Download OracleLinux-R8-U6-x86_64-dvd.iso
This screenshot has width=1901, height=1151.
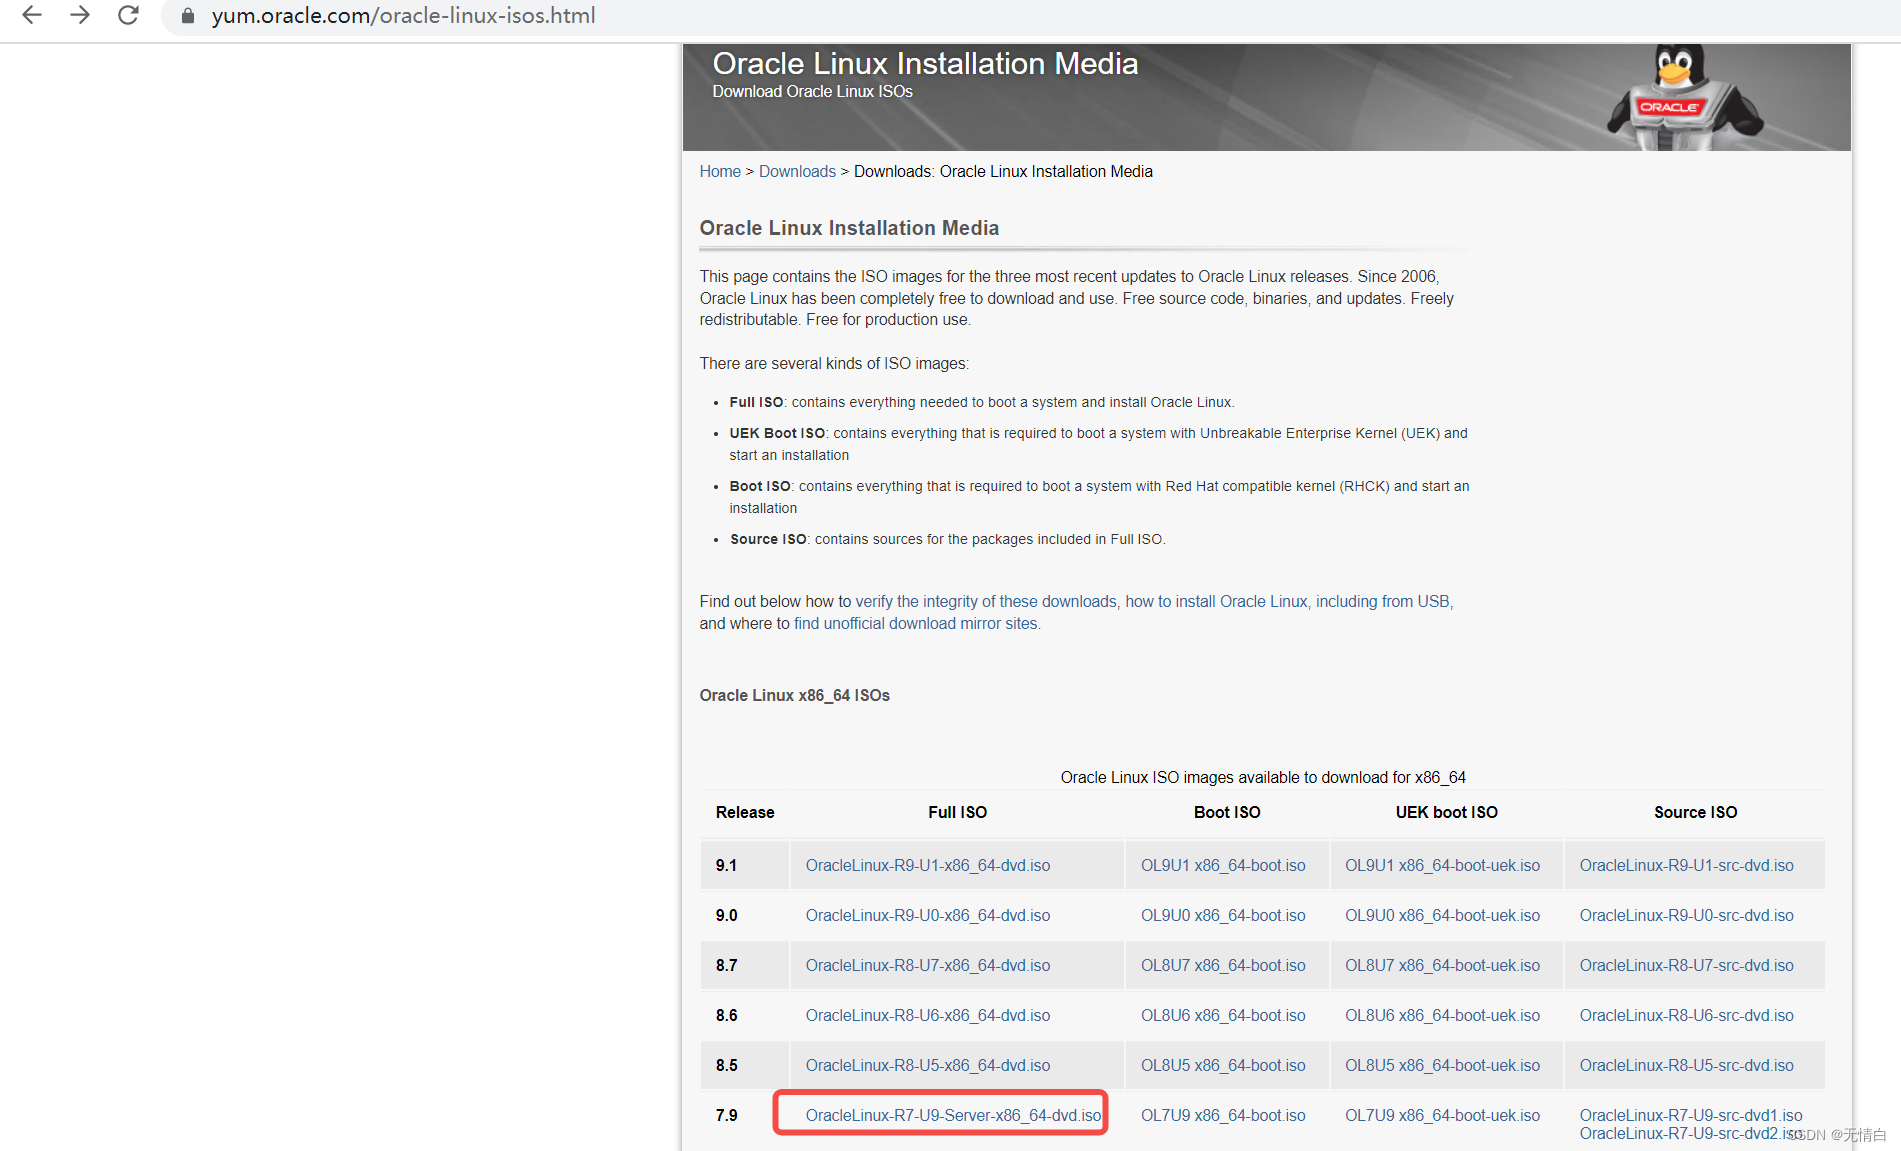928,1015
